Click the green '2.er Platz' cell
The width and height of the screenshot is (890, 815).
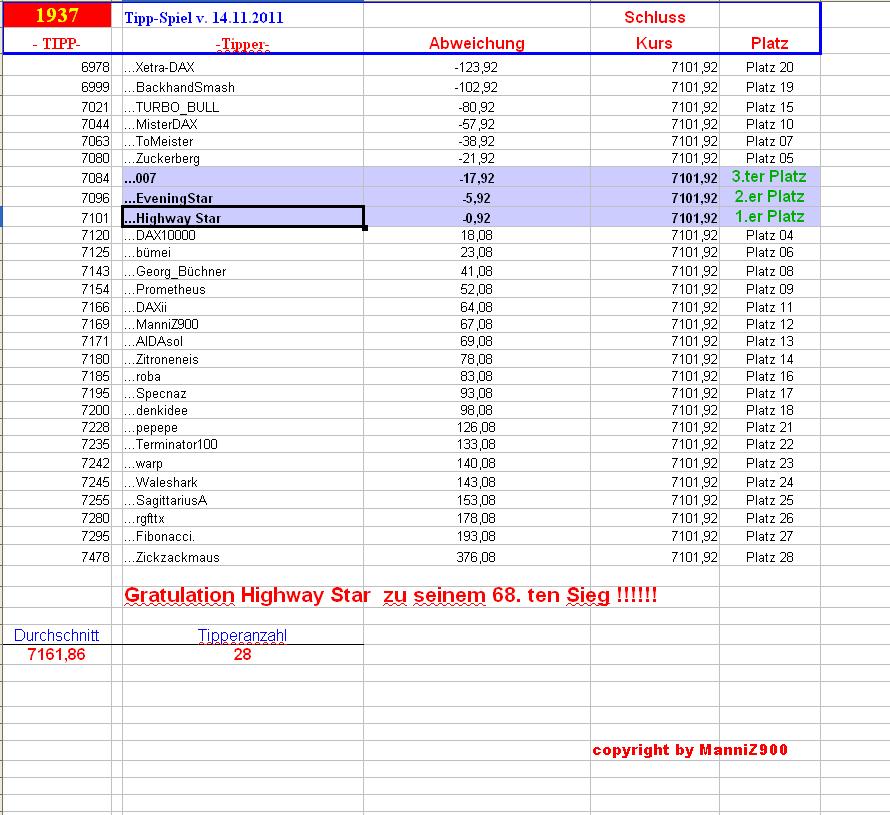tap(770, 197)
